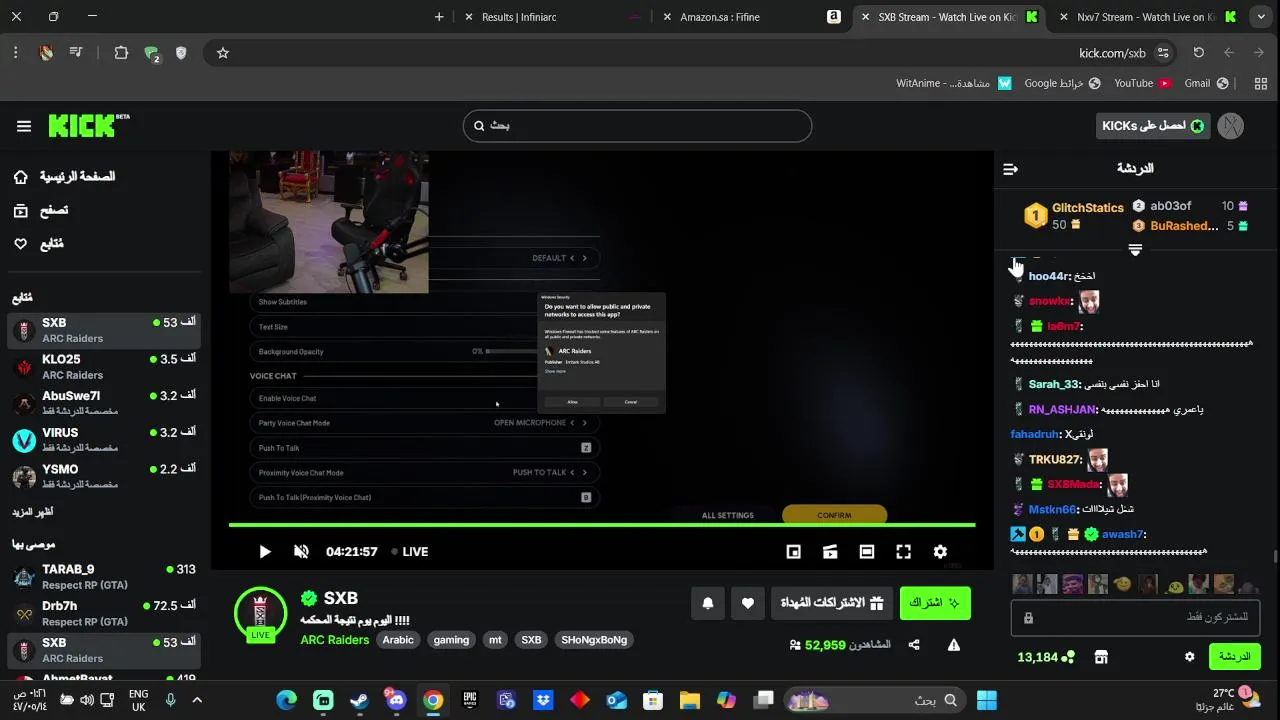Click the SXB streamer avatar with LIVE badge

coord(260,613)
